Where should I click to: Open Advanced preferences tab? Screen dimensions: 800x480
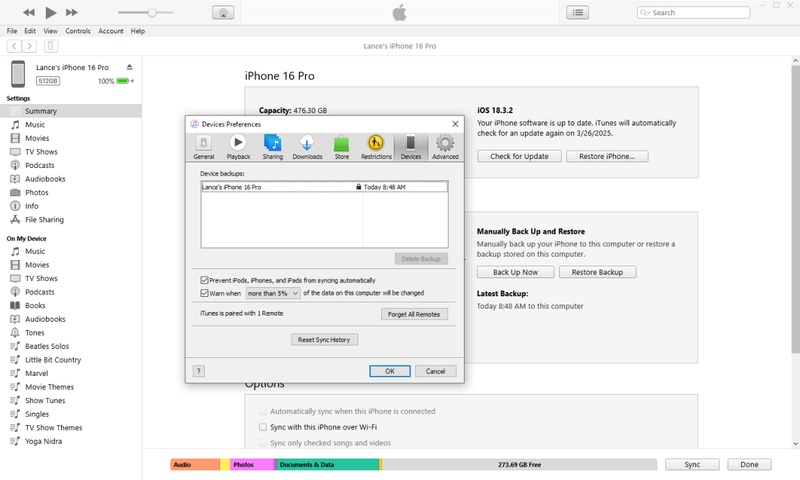click(x=445, y=147)
